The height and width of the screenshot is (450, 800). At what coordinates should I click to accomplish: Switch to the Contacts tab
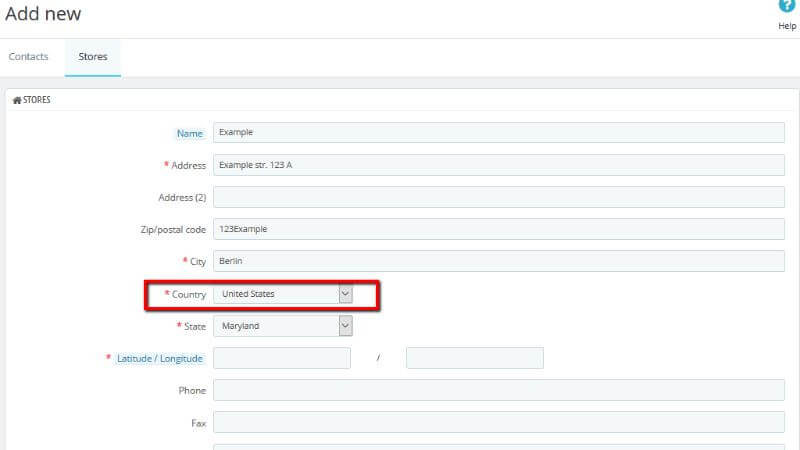coord(28,57)
